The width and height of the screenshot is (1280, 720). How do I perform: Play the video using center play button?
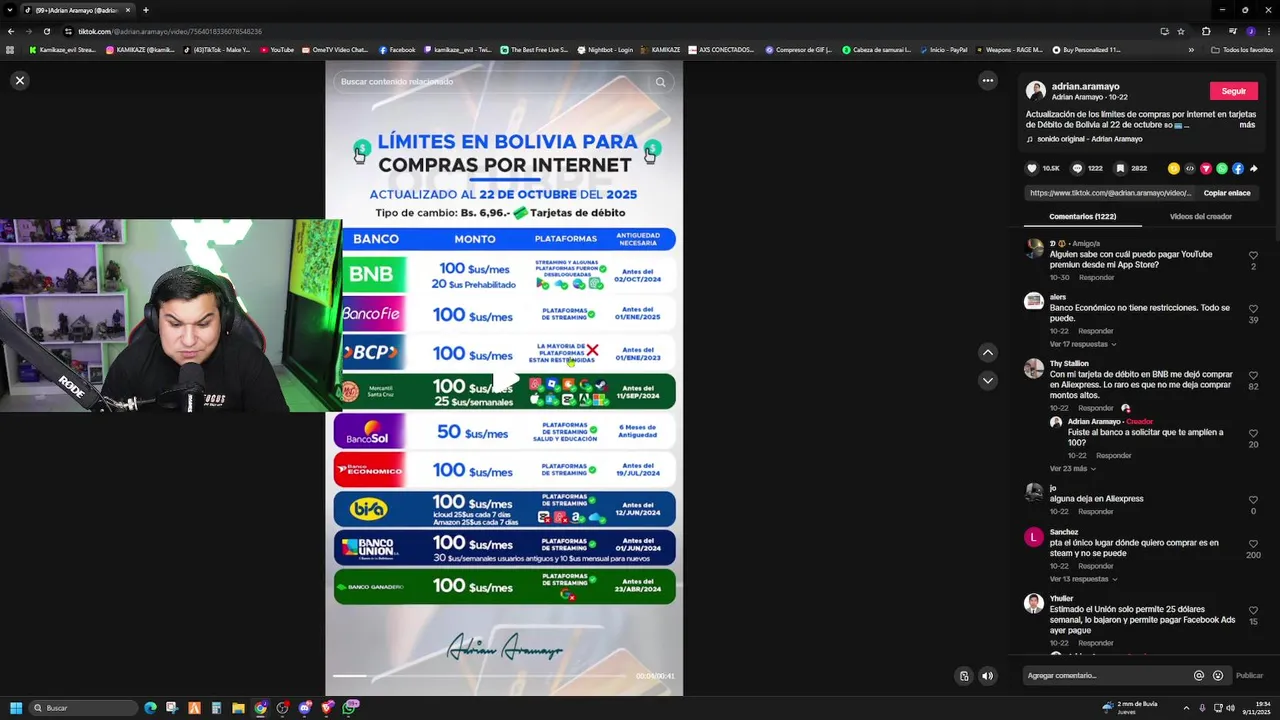[x=504, y=381]
